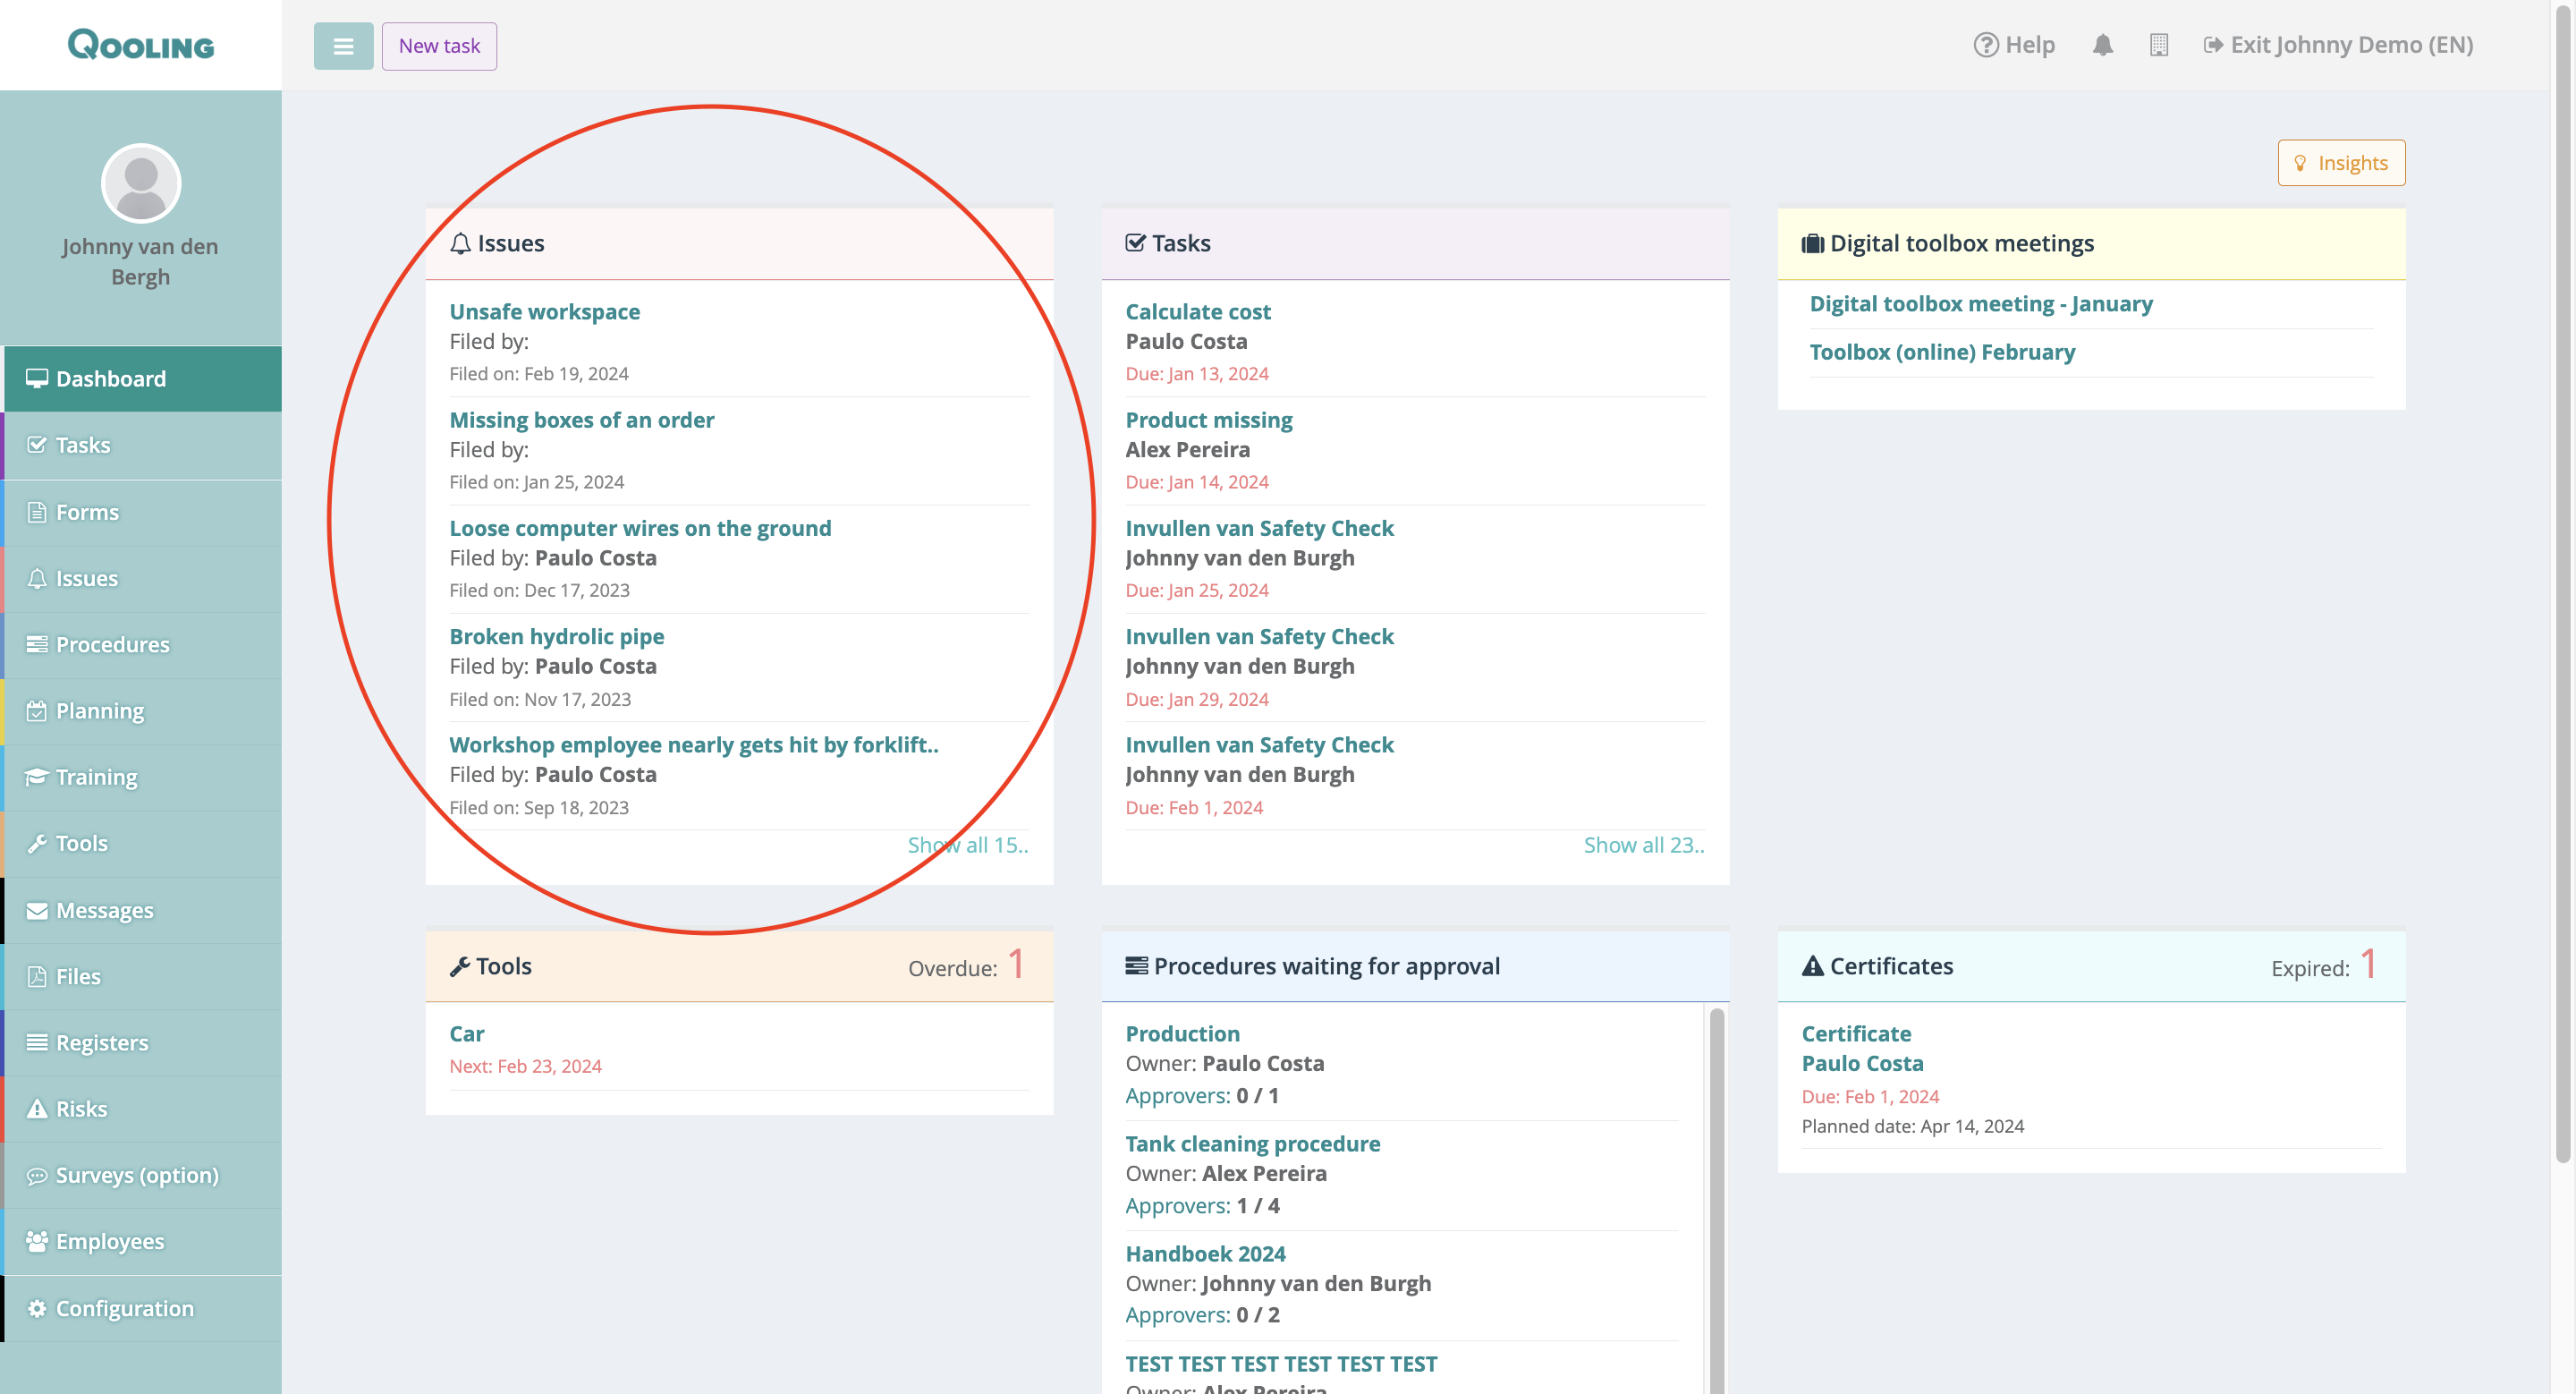Viewport: 2576px width, 1394px height.
Task: Open the Unsafe workspace issue
Action: tap(544, 311)
